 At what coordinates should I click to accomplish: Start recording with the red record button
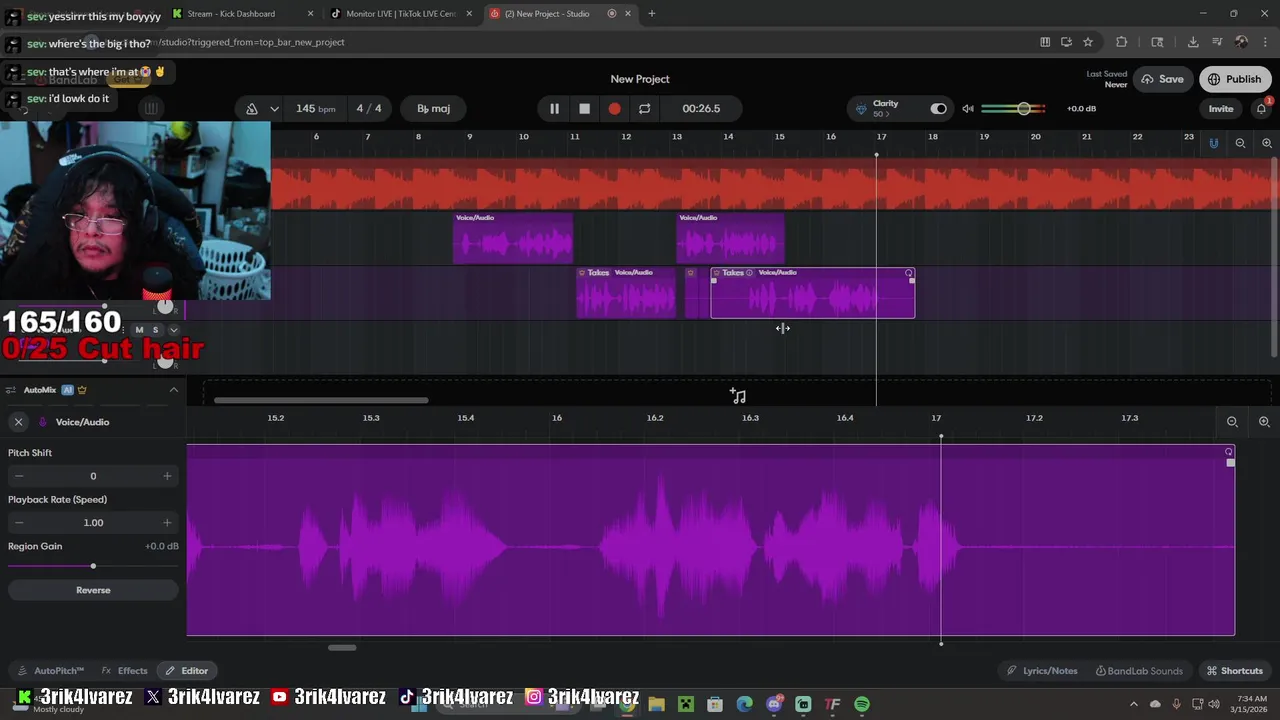click(614, 108)
